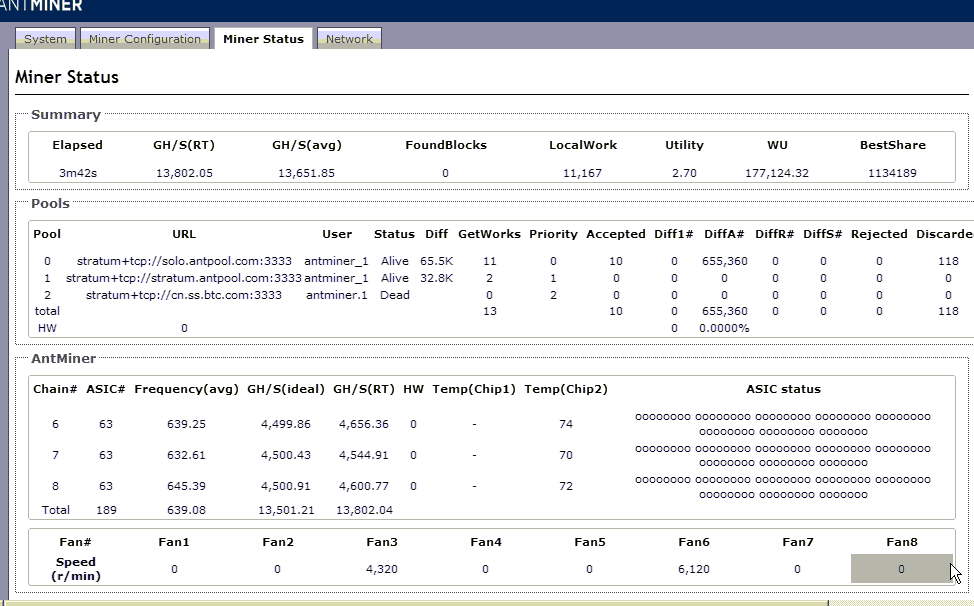This screenshot has width=974, height=606.
Task: Click the Elapsed column header
Action: tap(78, 145)
